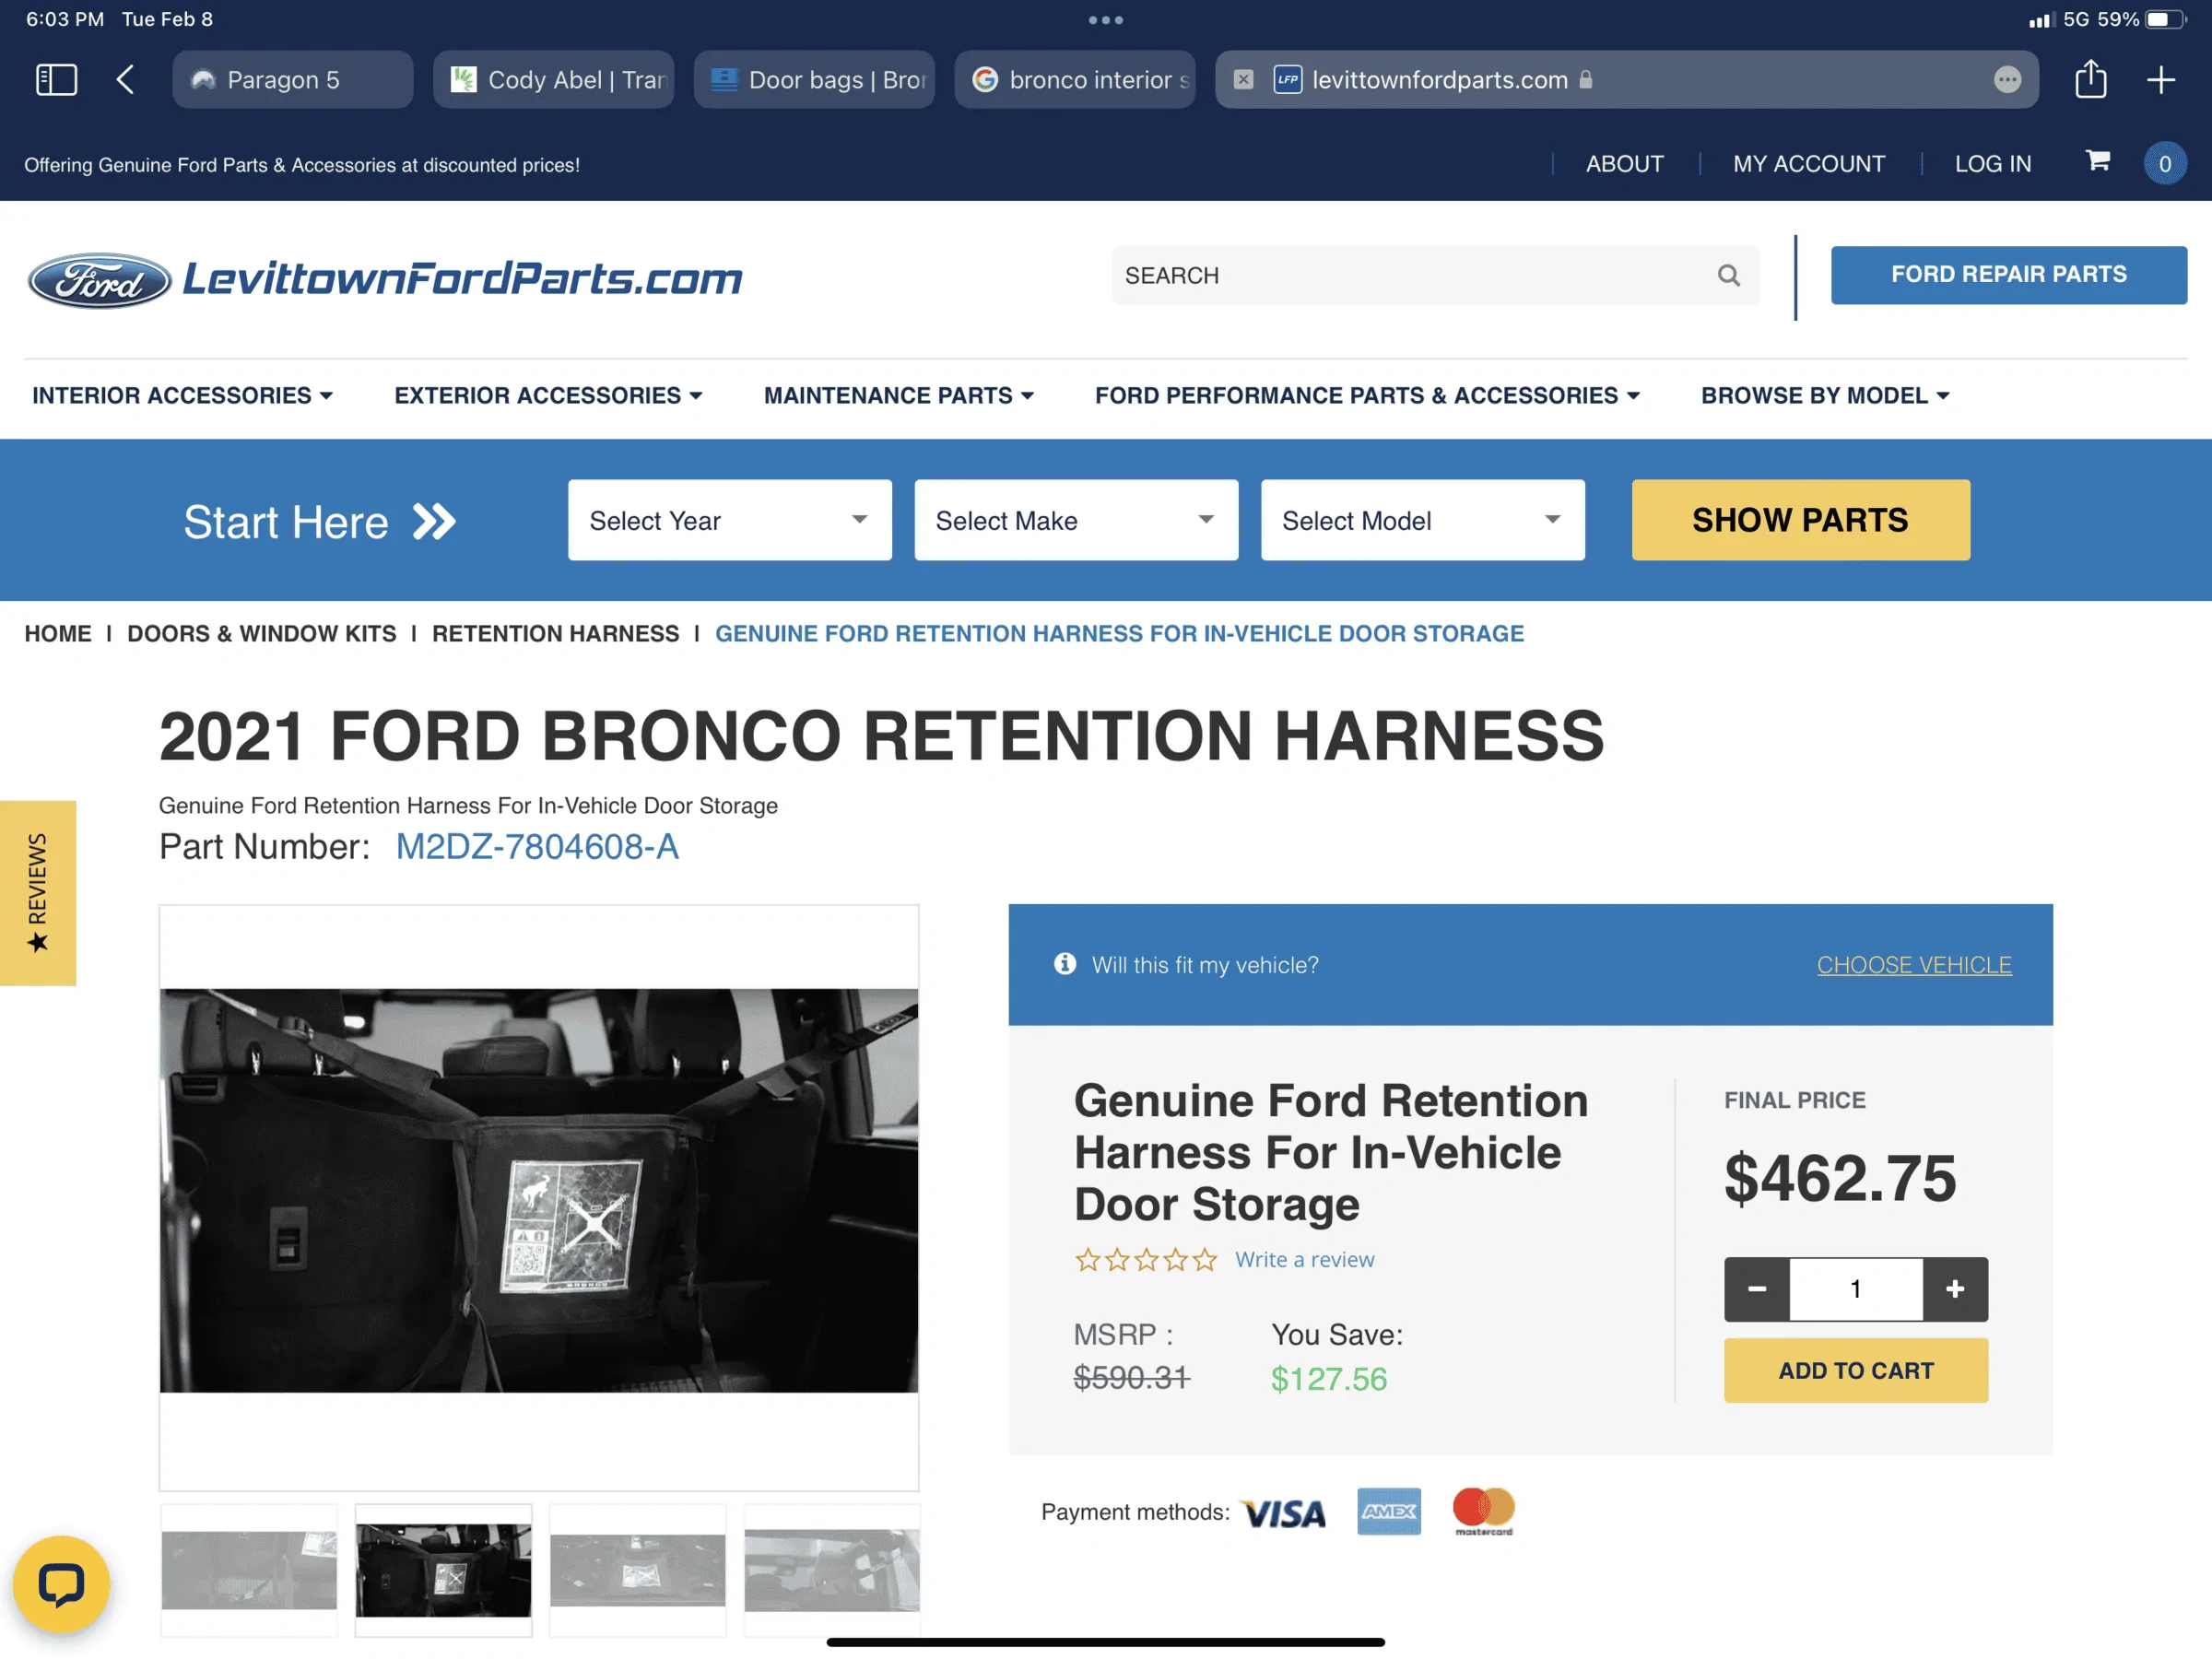The width and height of the screenshot is (2212, 1659).
Task: Click the Ford oval logo
Action: pyautogui.click(x=100, y=280)
